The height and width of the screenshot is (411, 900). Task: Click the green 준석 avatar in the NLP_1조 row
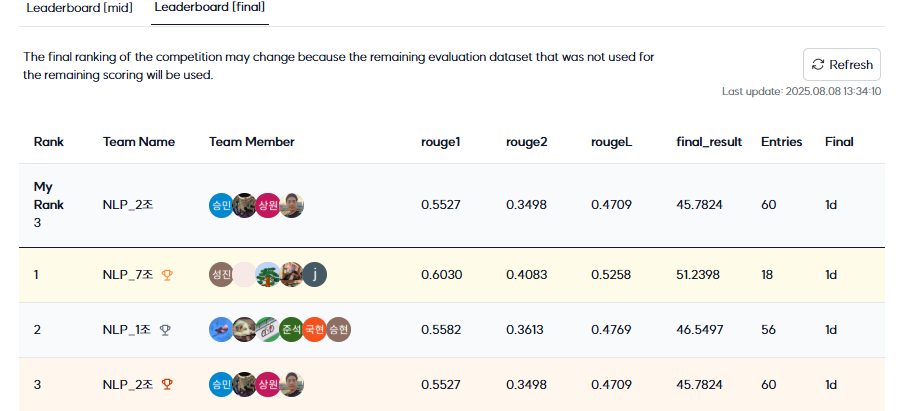(x=291, y=329)
